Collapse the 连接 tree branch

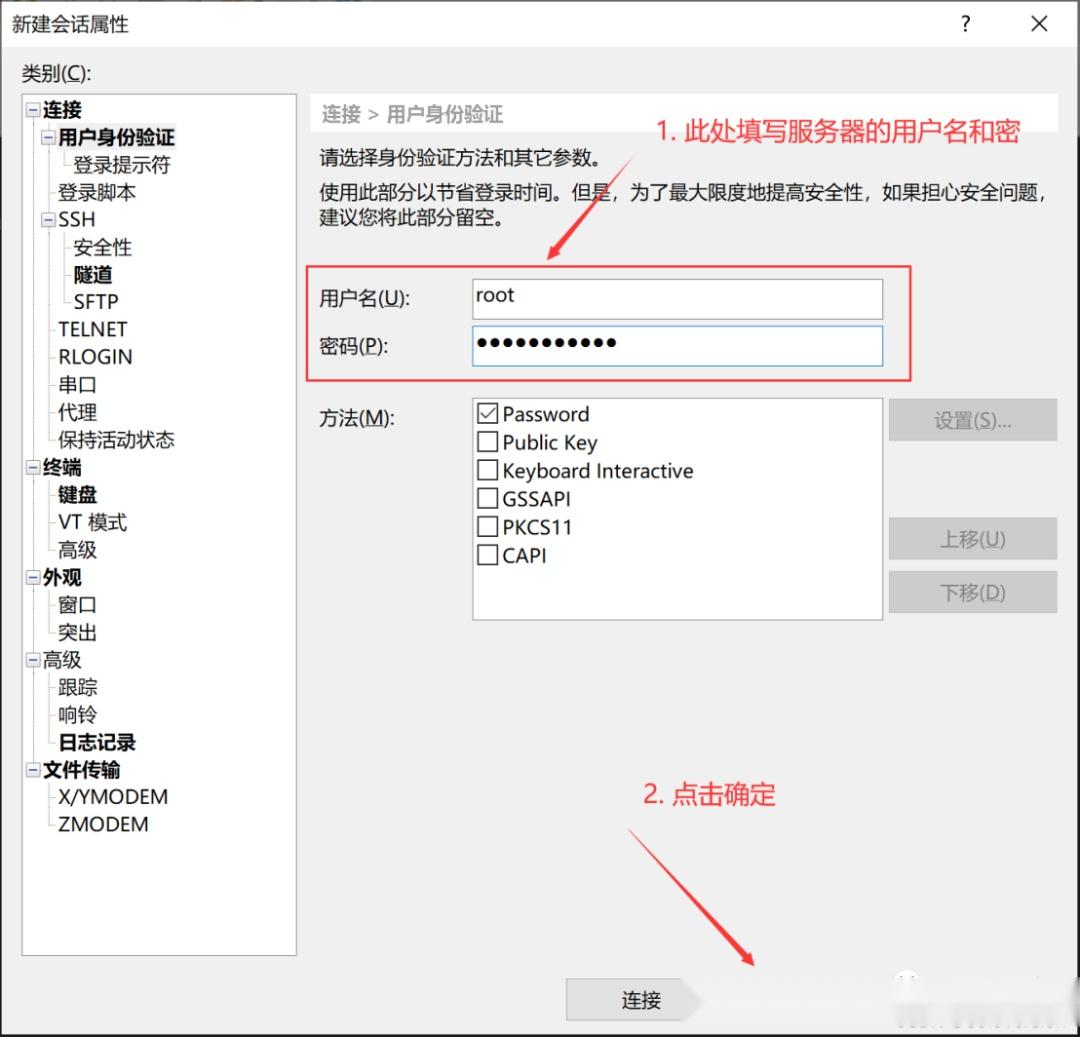(x=32, y=110)
